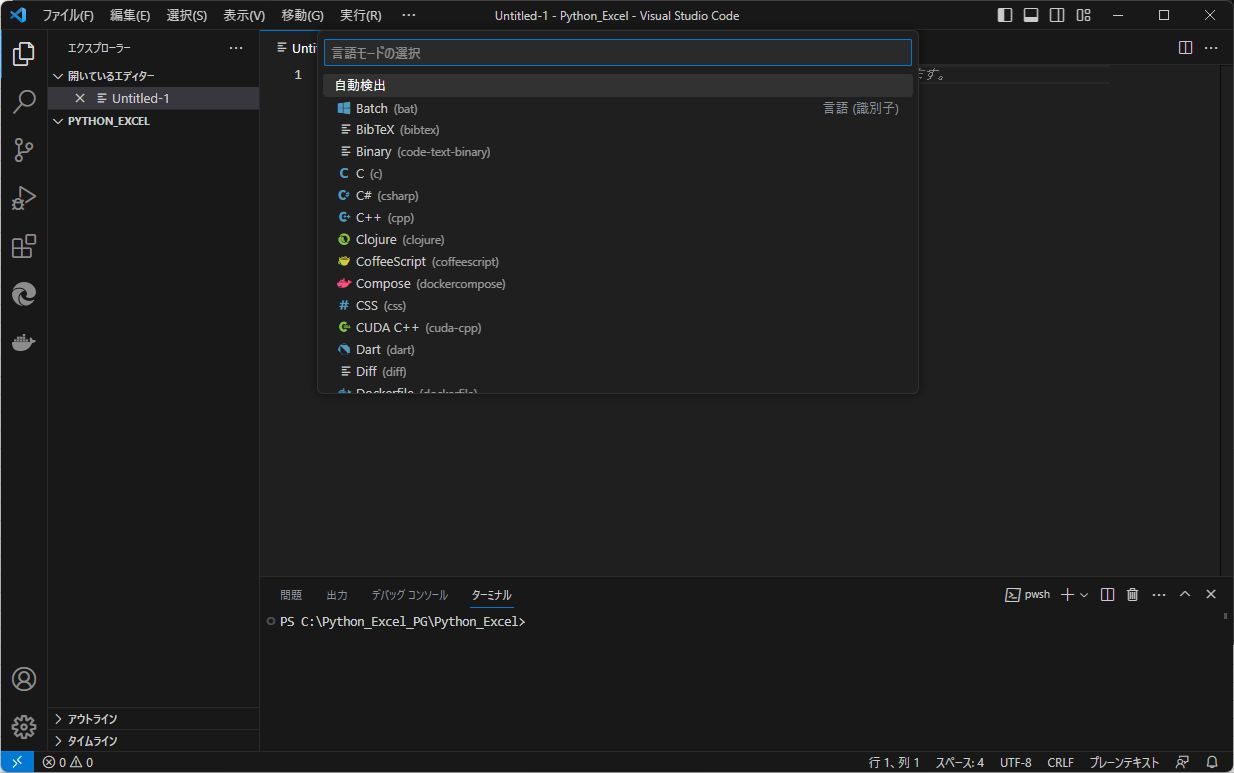Open terminal panel more actions menu
This screenshot has height=773, width=1234.
click(x=1159, y=594)
